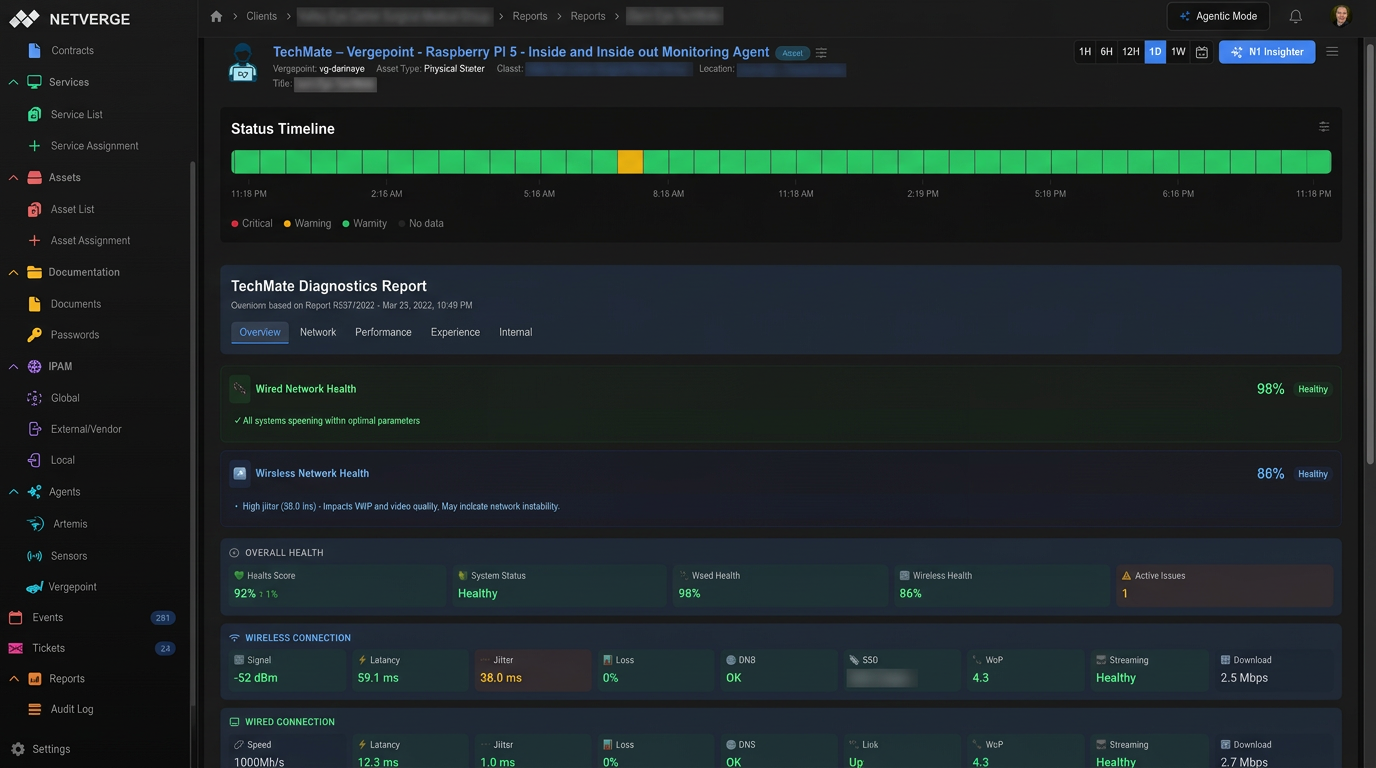The image size is (1376, 768).
Task: Open the calendar date picker icon
Action: tap(1202, 52)
